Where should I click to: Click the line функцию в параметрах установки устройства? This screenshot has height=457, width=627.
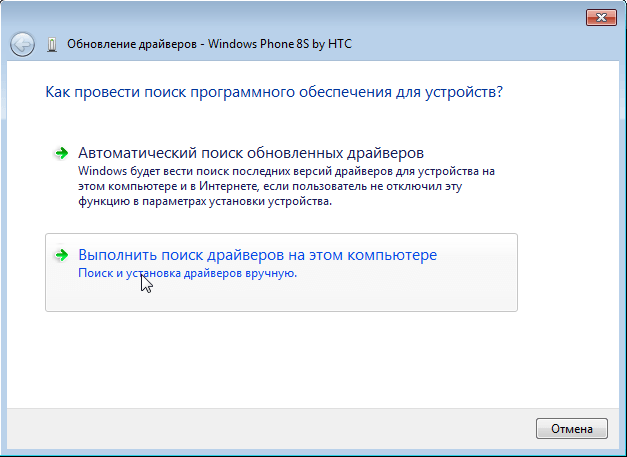tap(205, 201)
